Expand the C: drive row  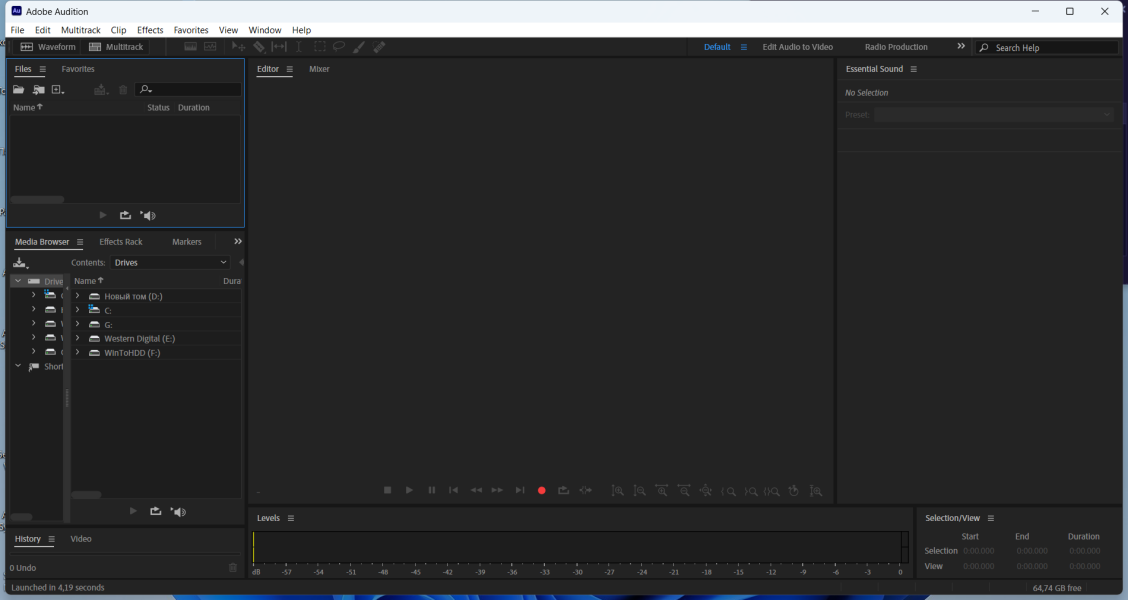click(x=78, y=309)
